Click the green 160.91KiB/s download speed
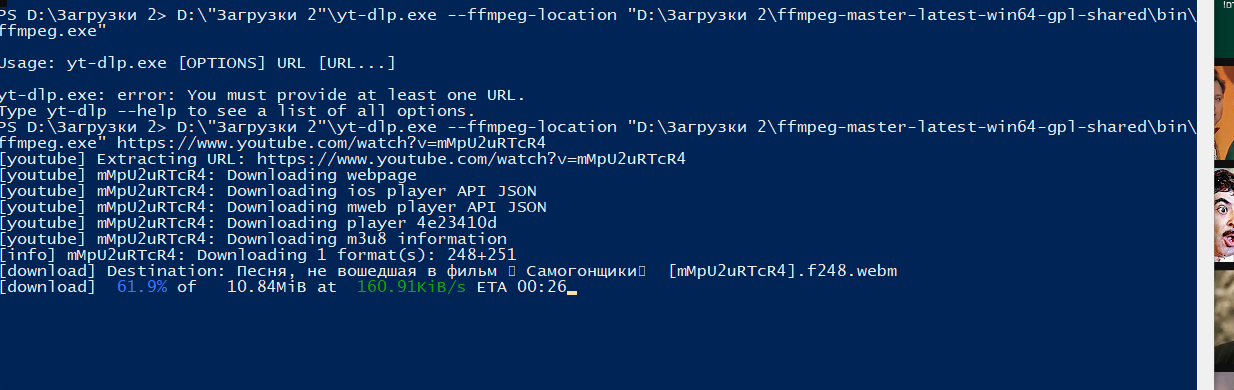 (x=411, y=287)
